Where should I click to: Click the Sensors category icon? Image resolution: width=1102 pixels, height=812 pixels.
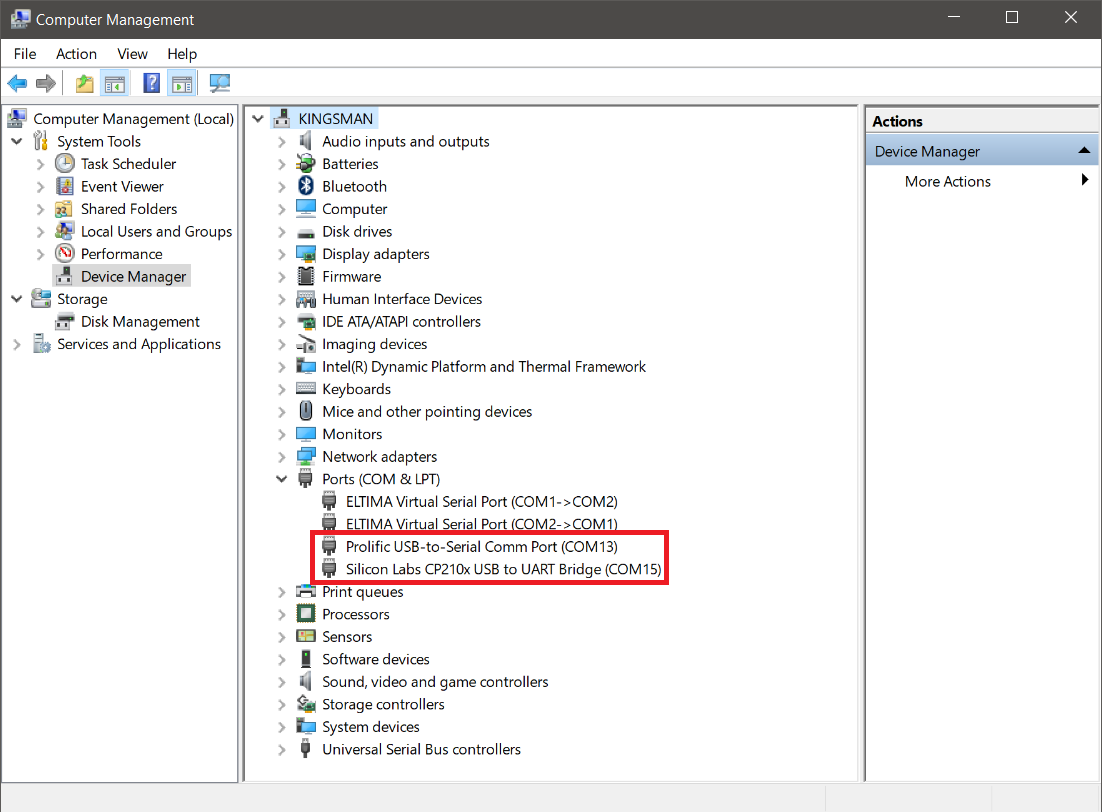point(306,636)
